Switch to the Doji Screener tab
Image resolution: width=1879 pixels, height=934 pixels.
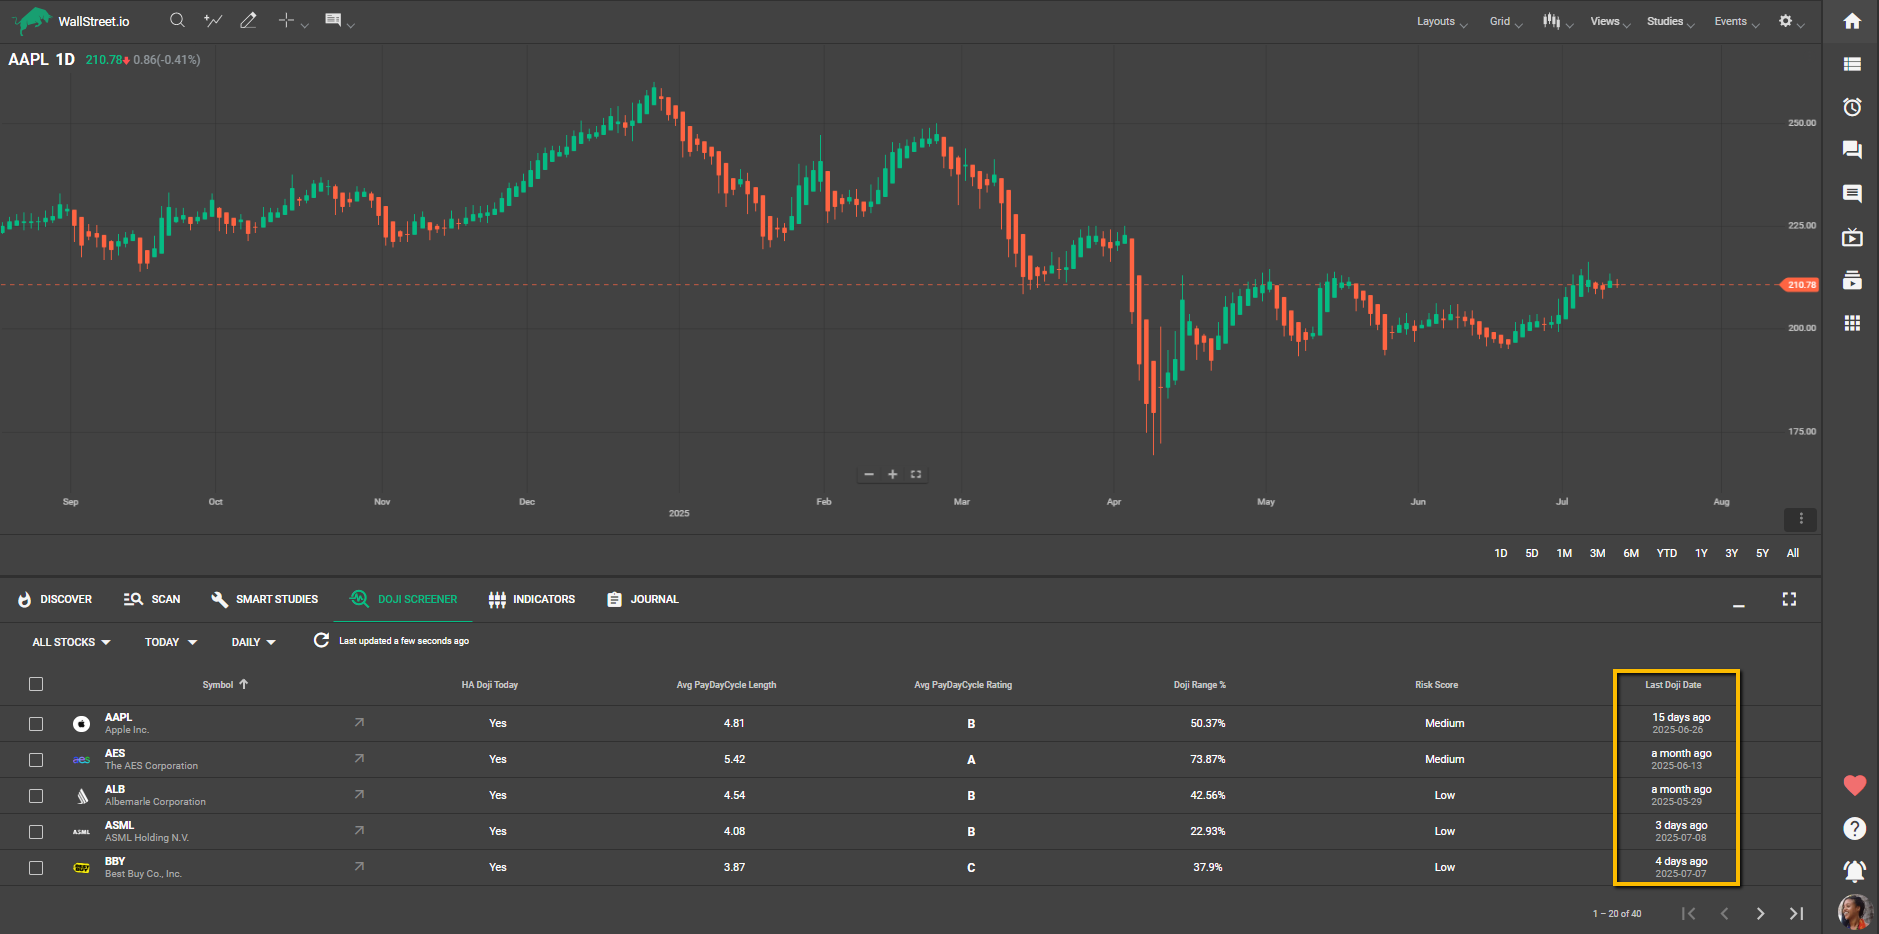tap(403, 599)
